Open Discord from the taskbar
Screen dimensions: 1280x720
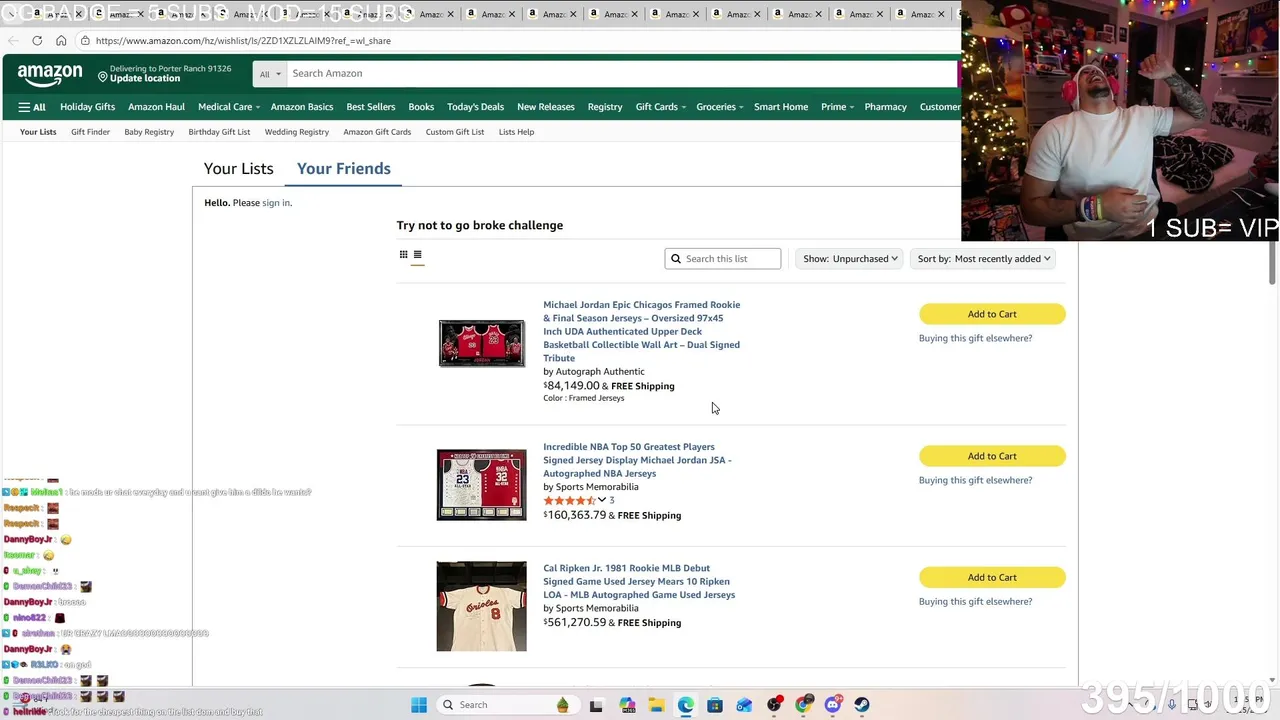tap(833, 705)
